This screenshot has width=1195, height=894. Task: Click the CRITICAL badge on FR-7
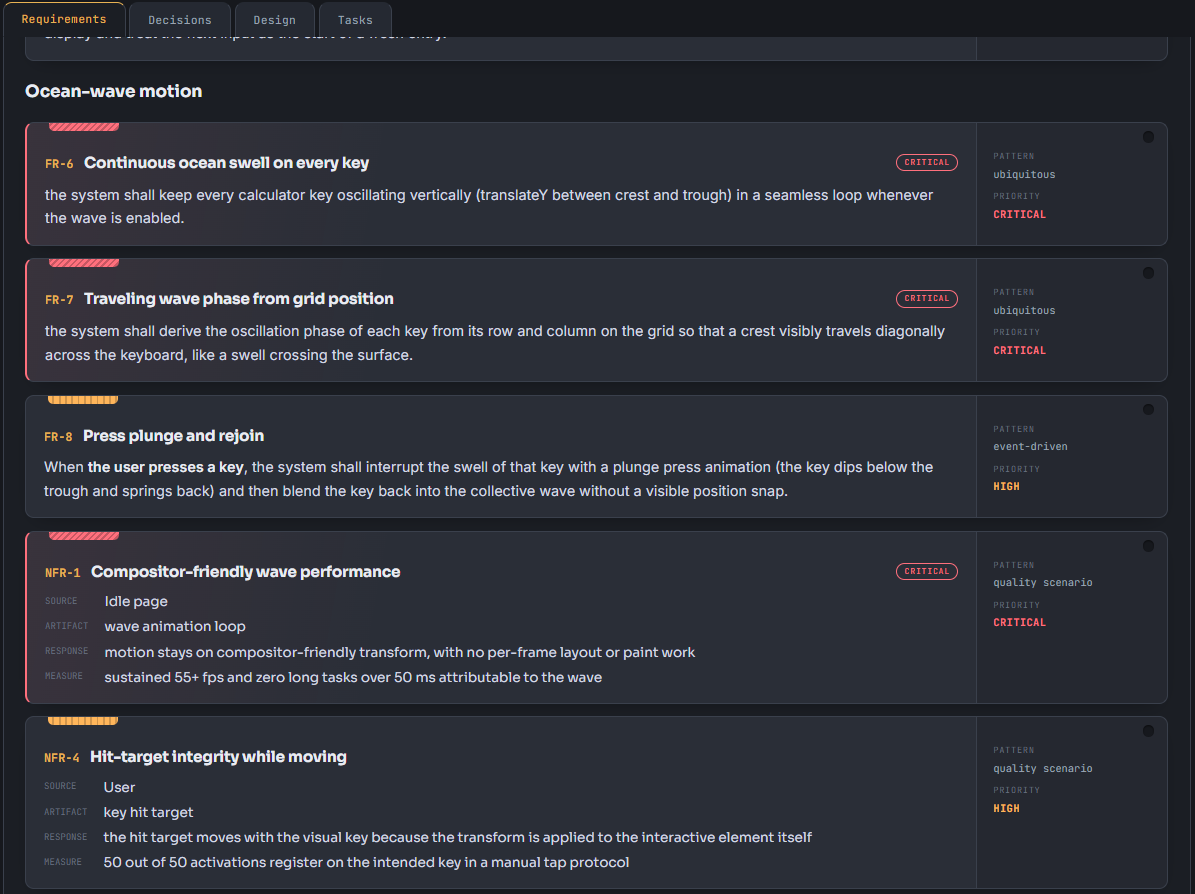pyautogui.click(x=927, y=299)
